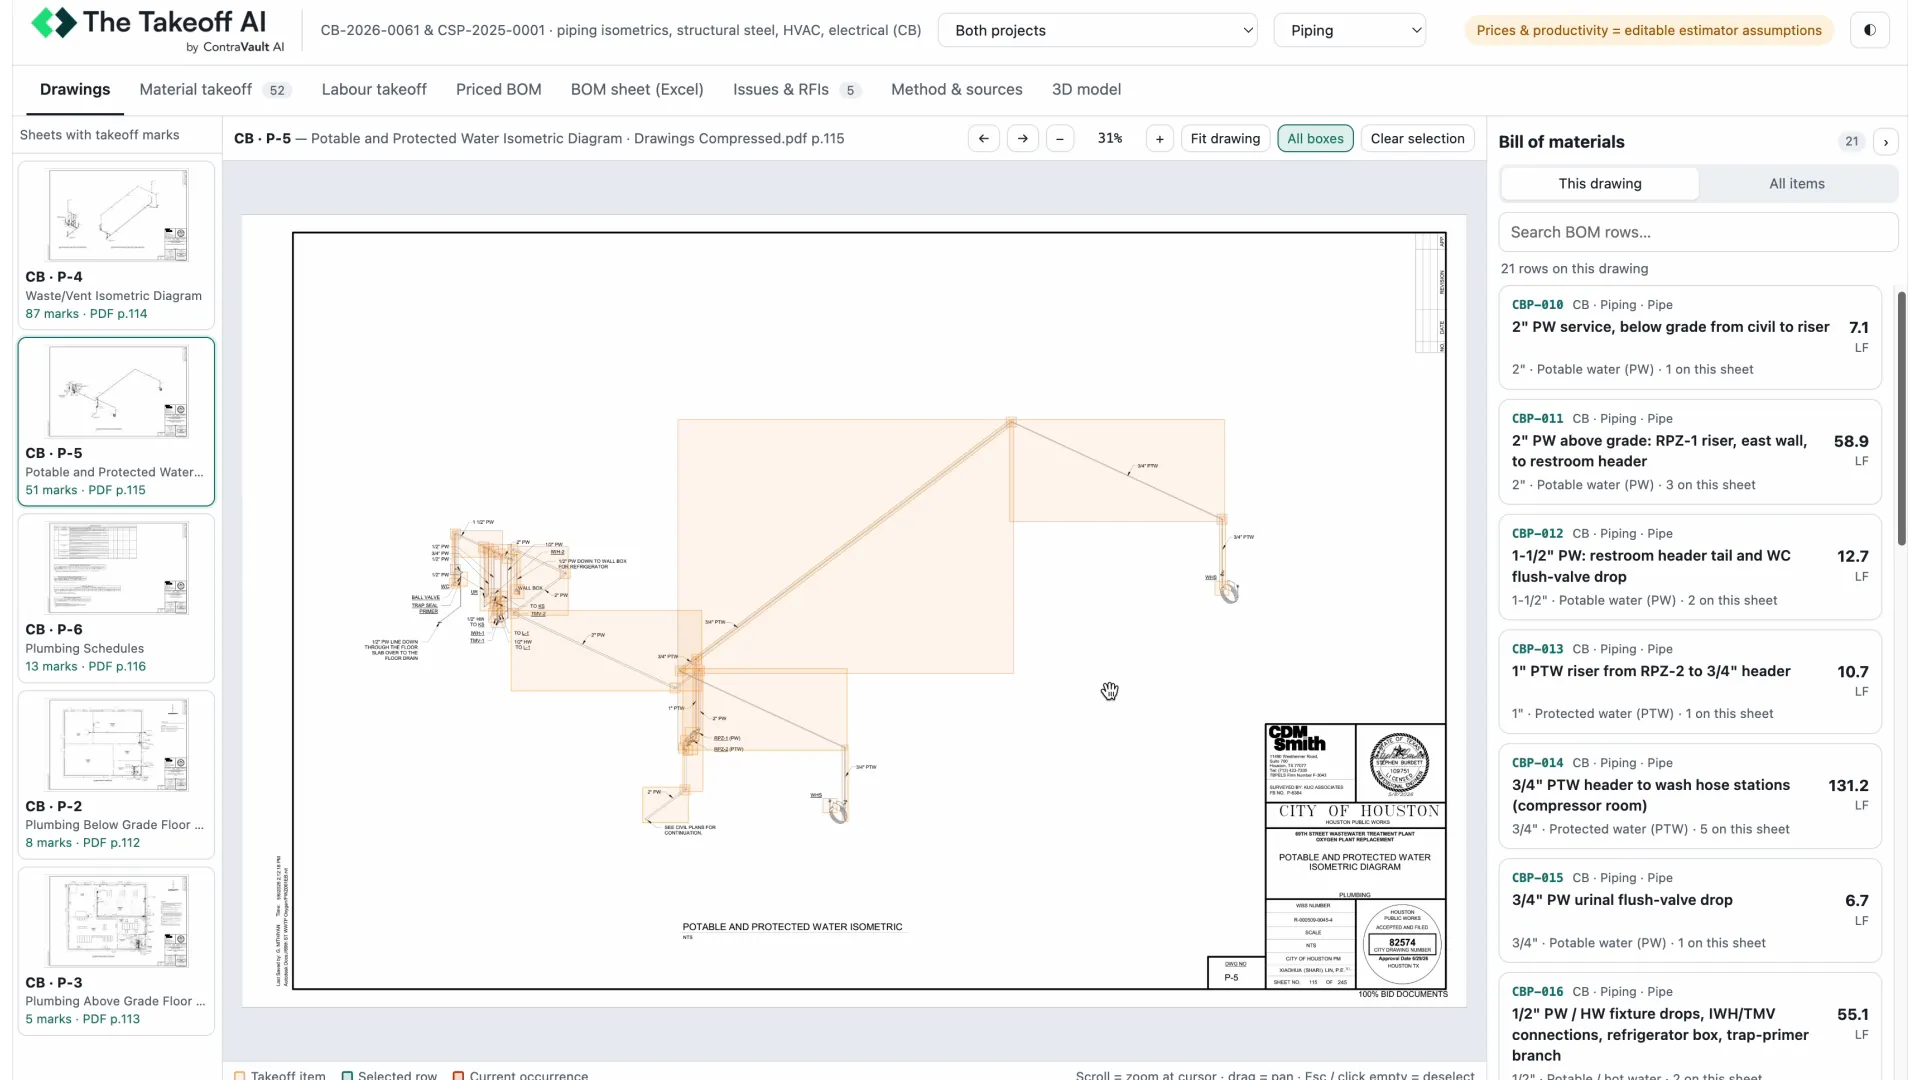This screenshot has height=1080, width=1920.
Task: Select BOM row CBP-013
Action: 1690,681
